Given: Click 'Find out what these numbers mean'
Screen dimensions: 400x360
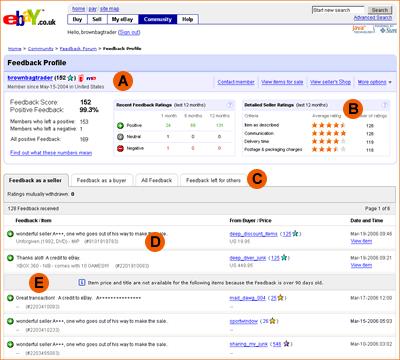Looking at the screenshot, I should pyautogui.click(x=51, y=153).
